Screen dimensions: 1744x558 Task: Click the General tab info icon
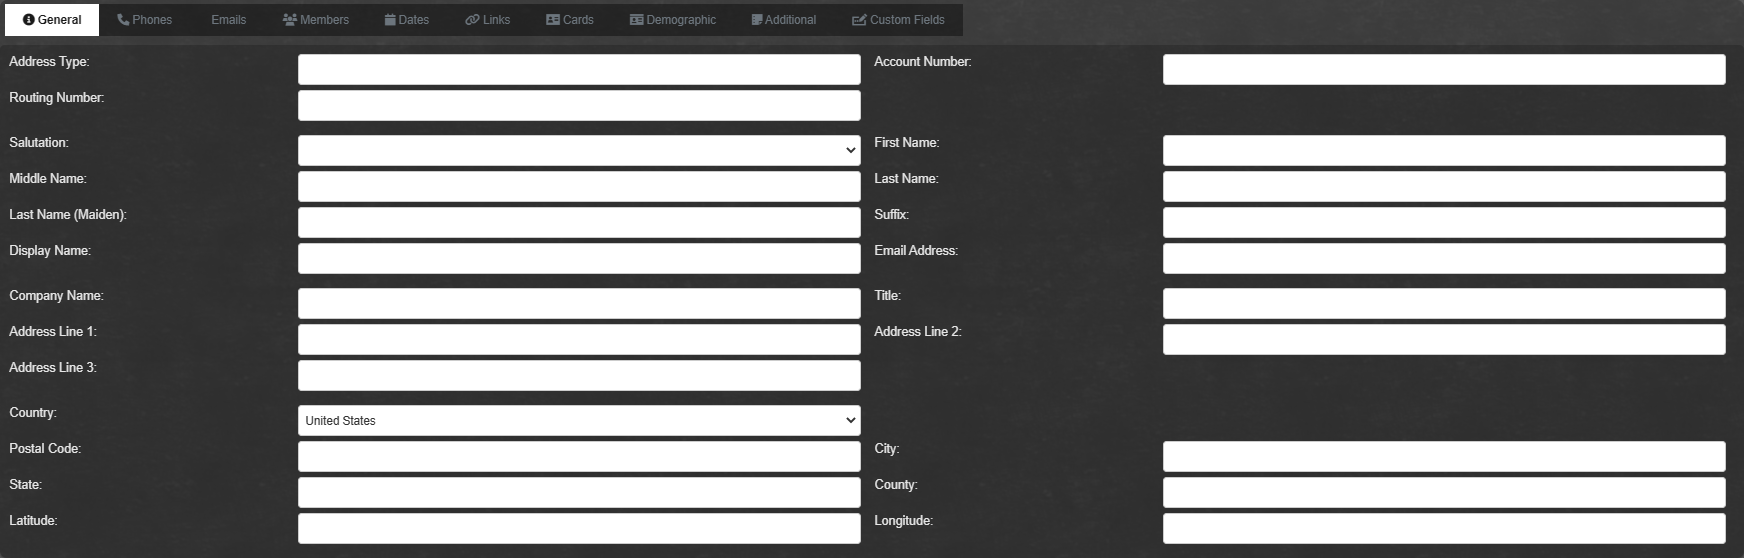pyautogui.click(x=29, y=20)
